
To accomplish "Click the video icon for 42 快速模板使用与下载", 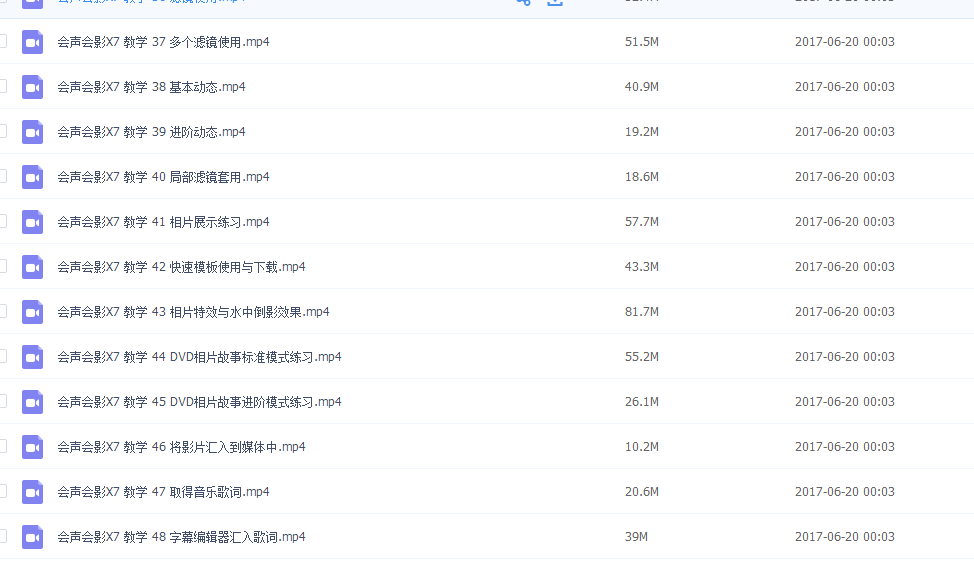I will click(32, 267).
